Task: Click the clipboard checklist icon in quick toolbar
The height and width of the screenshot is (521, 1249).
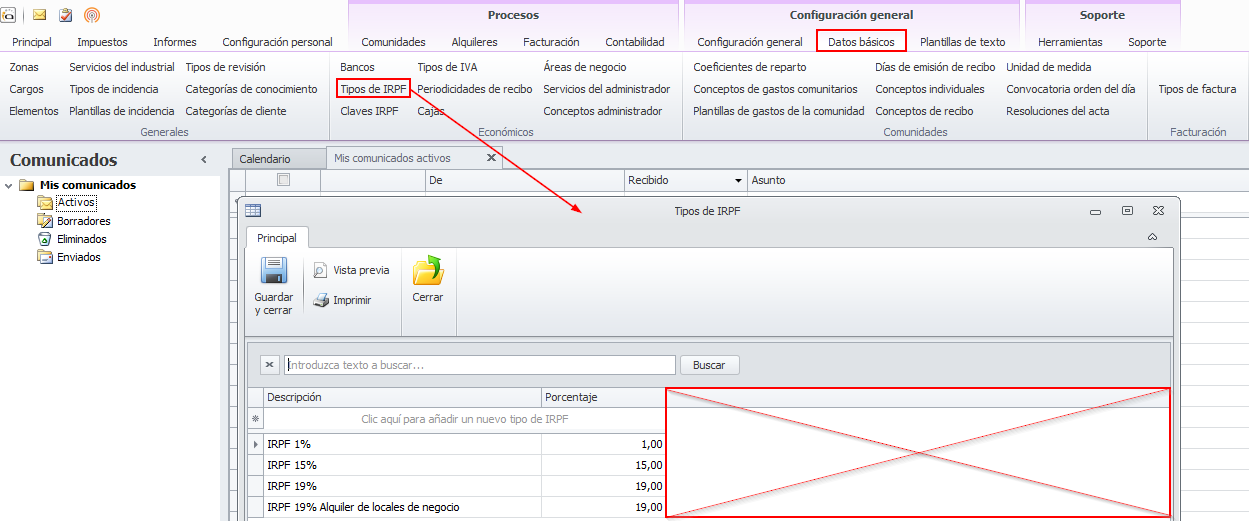Action: (66, 15)
